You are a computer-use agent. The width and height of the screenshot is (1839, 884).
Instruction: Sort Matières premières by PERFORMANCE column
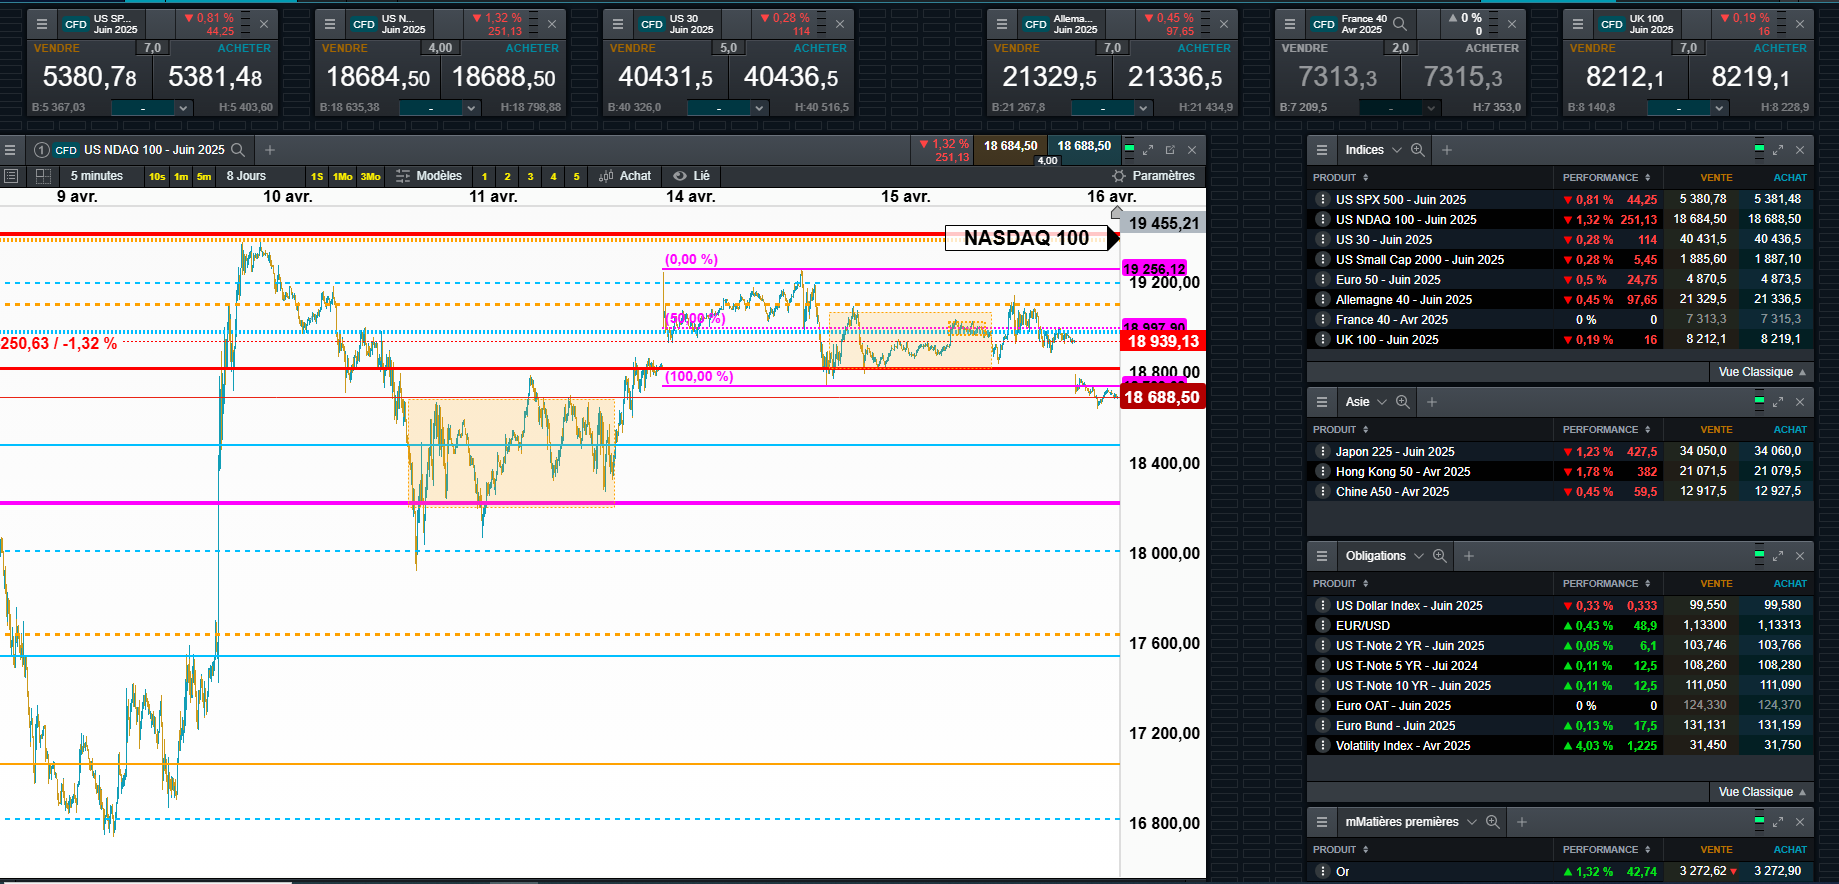pos(1607,850)
